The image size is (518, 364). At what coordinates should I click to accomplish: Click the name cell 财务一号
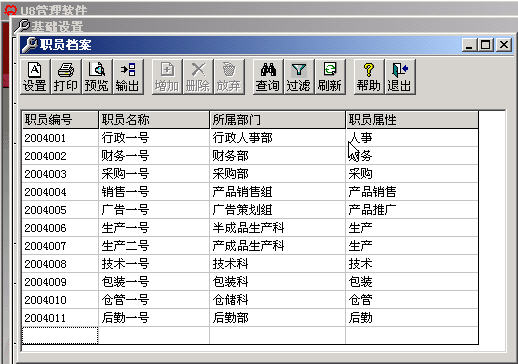[x=154, y=156]
